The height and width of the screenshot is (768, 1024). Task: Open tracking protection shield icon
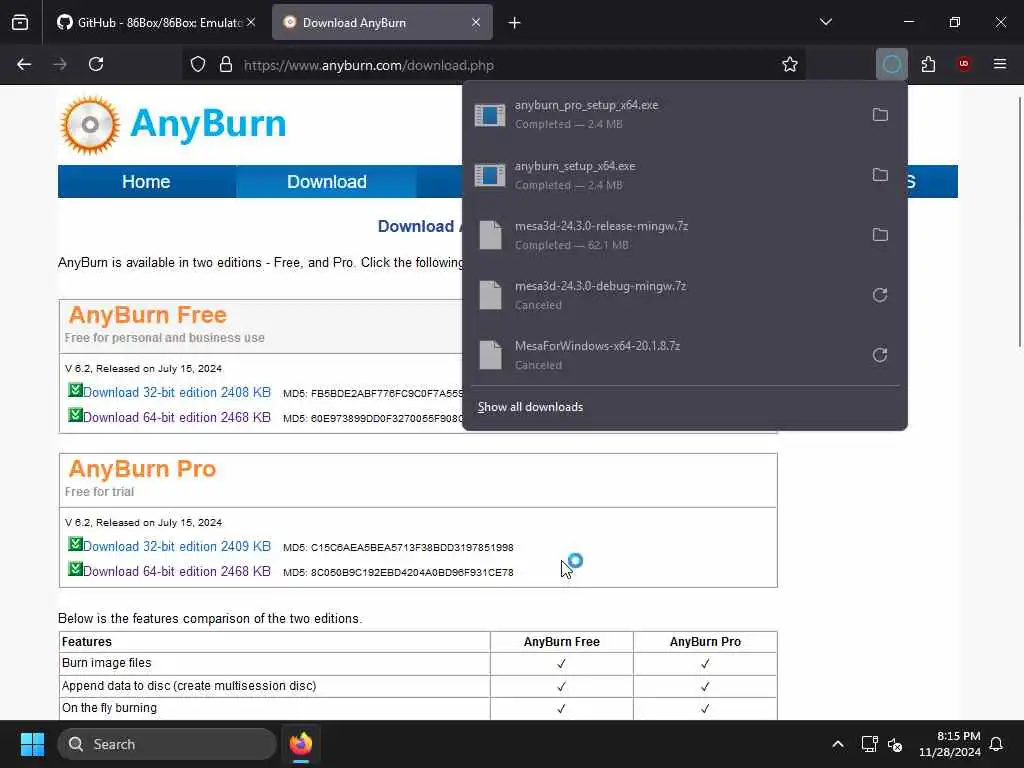[x=198, y=65]
